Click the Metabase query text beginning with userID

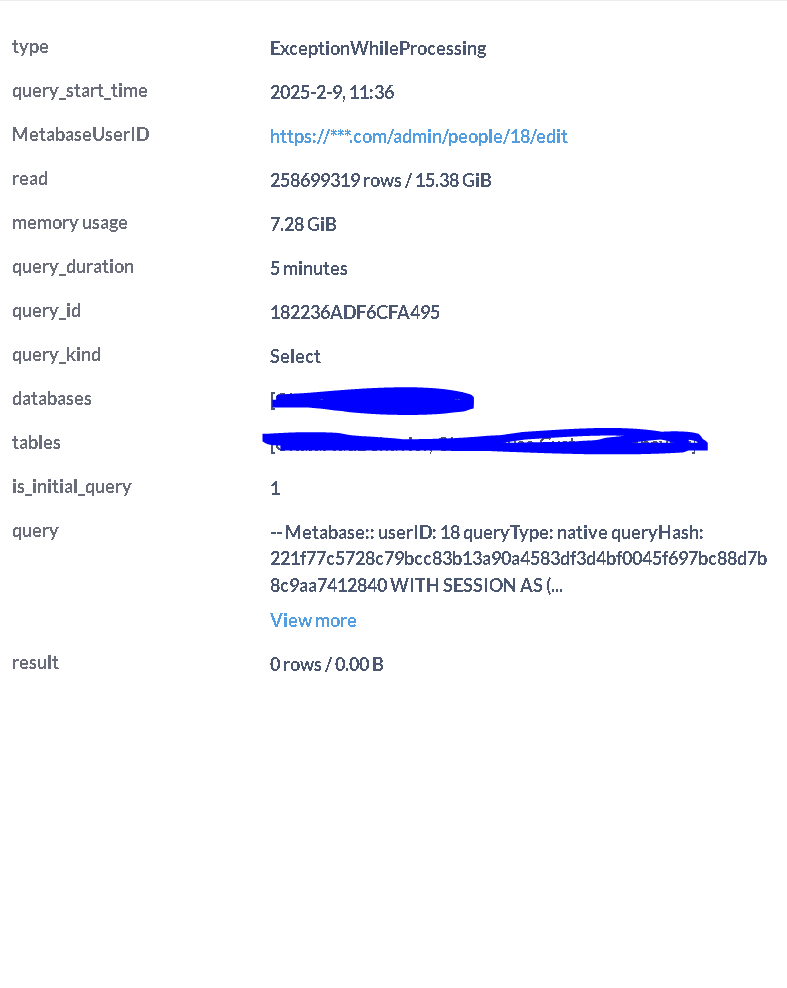(x=519, y=559)
